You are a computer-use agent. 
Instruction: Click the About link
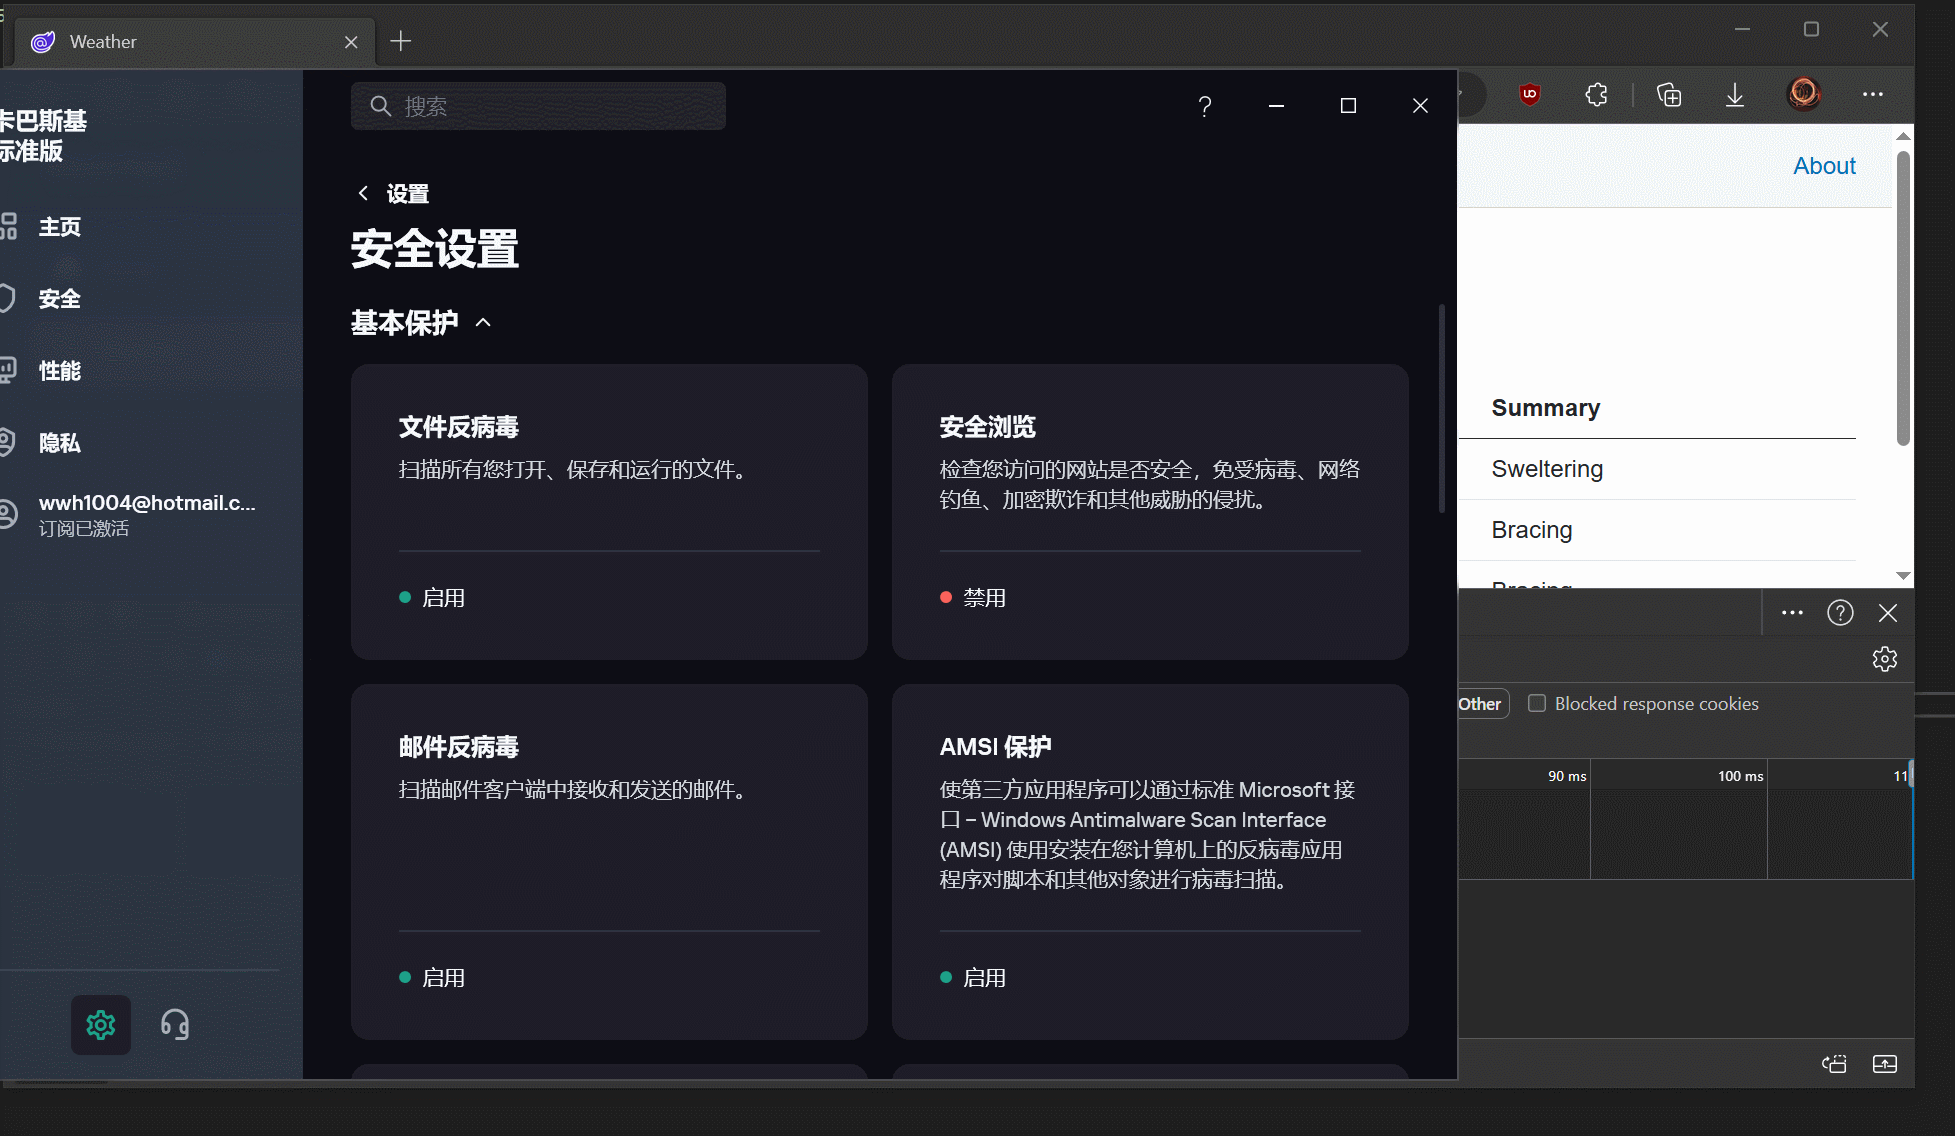(1824, 166)
